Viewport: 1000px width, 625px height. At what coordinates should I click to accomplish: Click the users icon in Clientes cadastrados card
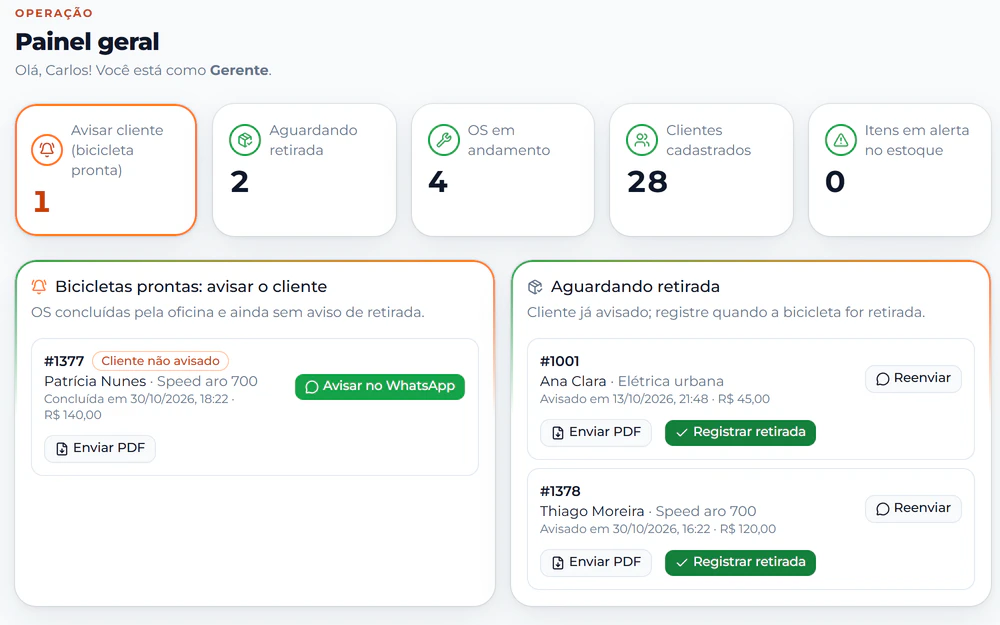642,140
